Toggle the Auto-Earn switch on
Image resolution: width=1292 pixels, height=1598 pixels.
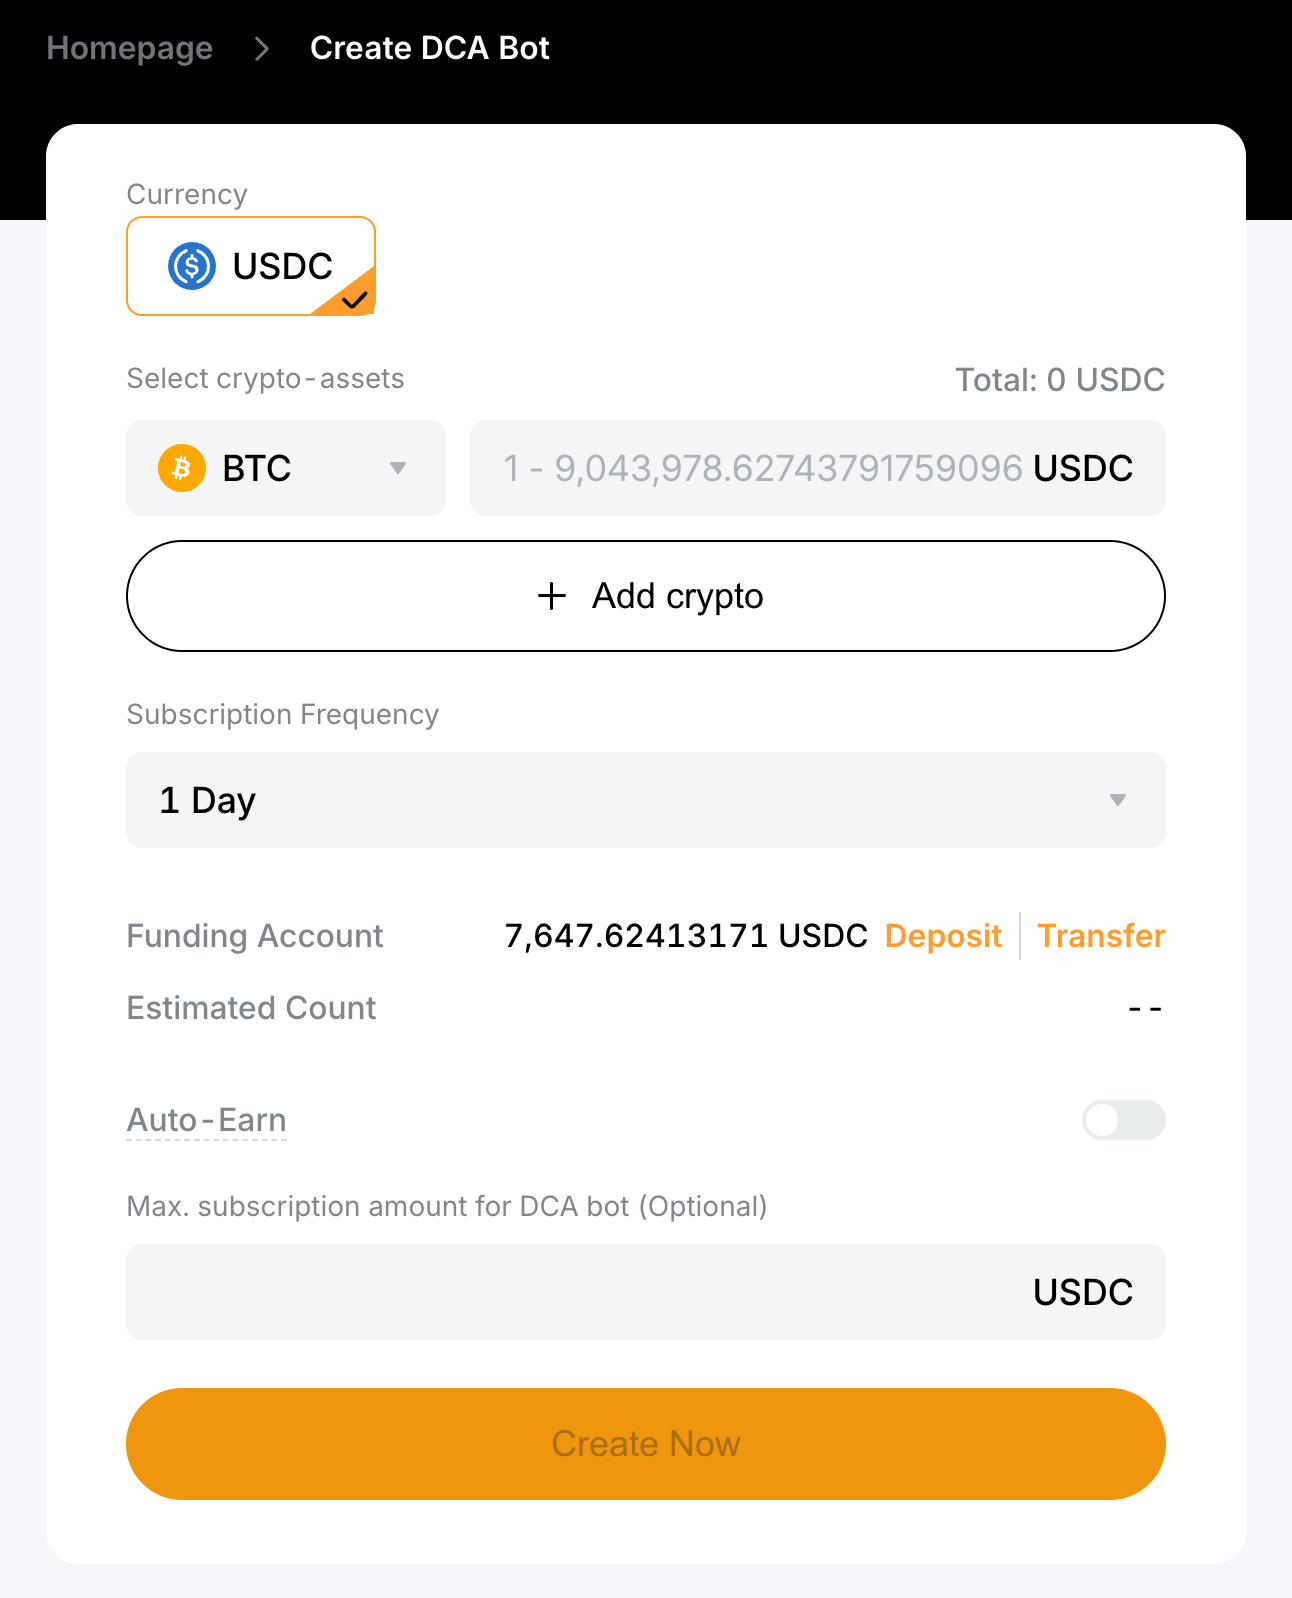pos(1124,1120)
